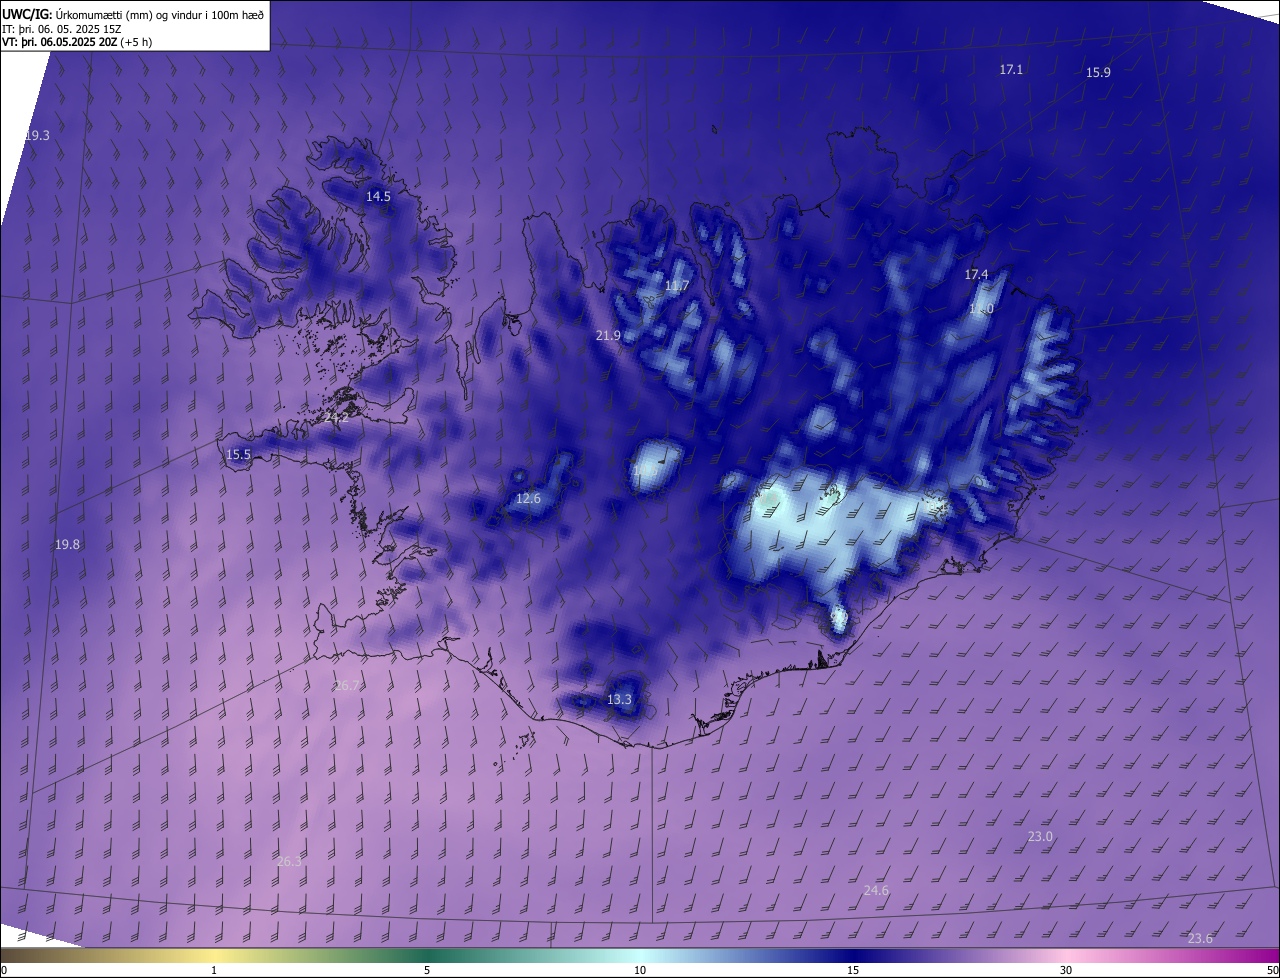Click the color scale tick label '30'

pos(1066,971)
